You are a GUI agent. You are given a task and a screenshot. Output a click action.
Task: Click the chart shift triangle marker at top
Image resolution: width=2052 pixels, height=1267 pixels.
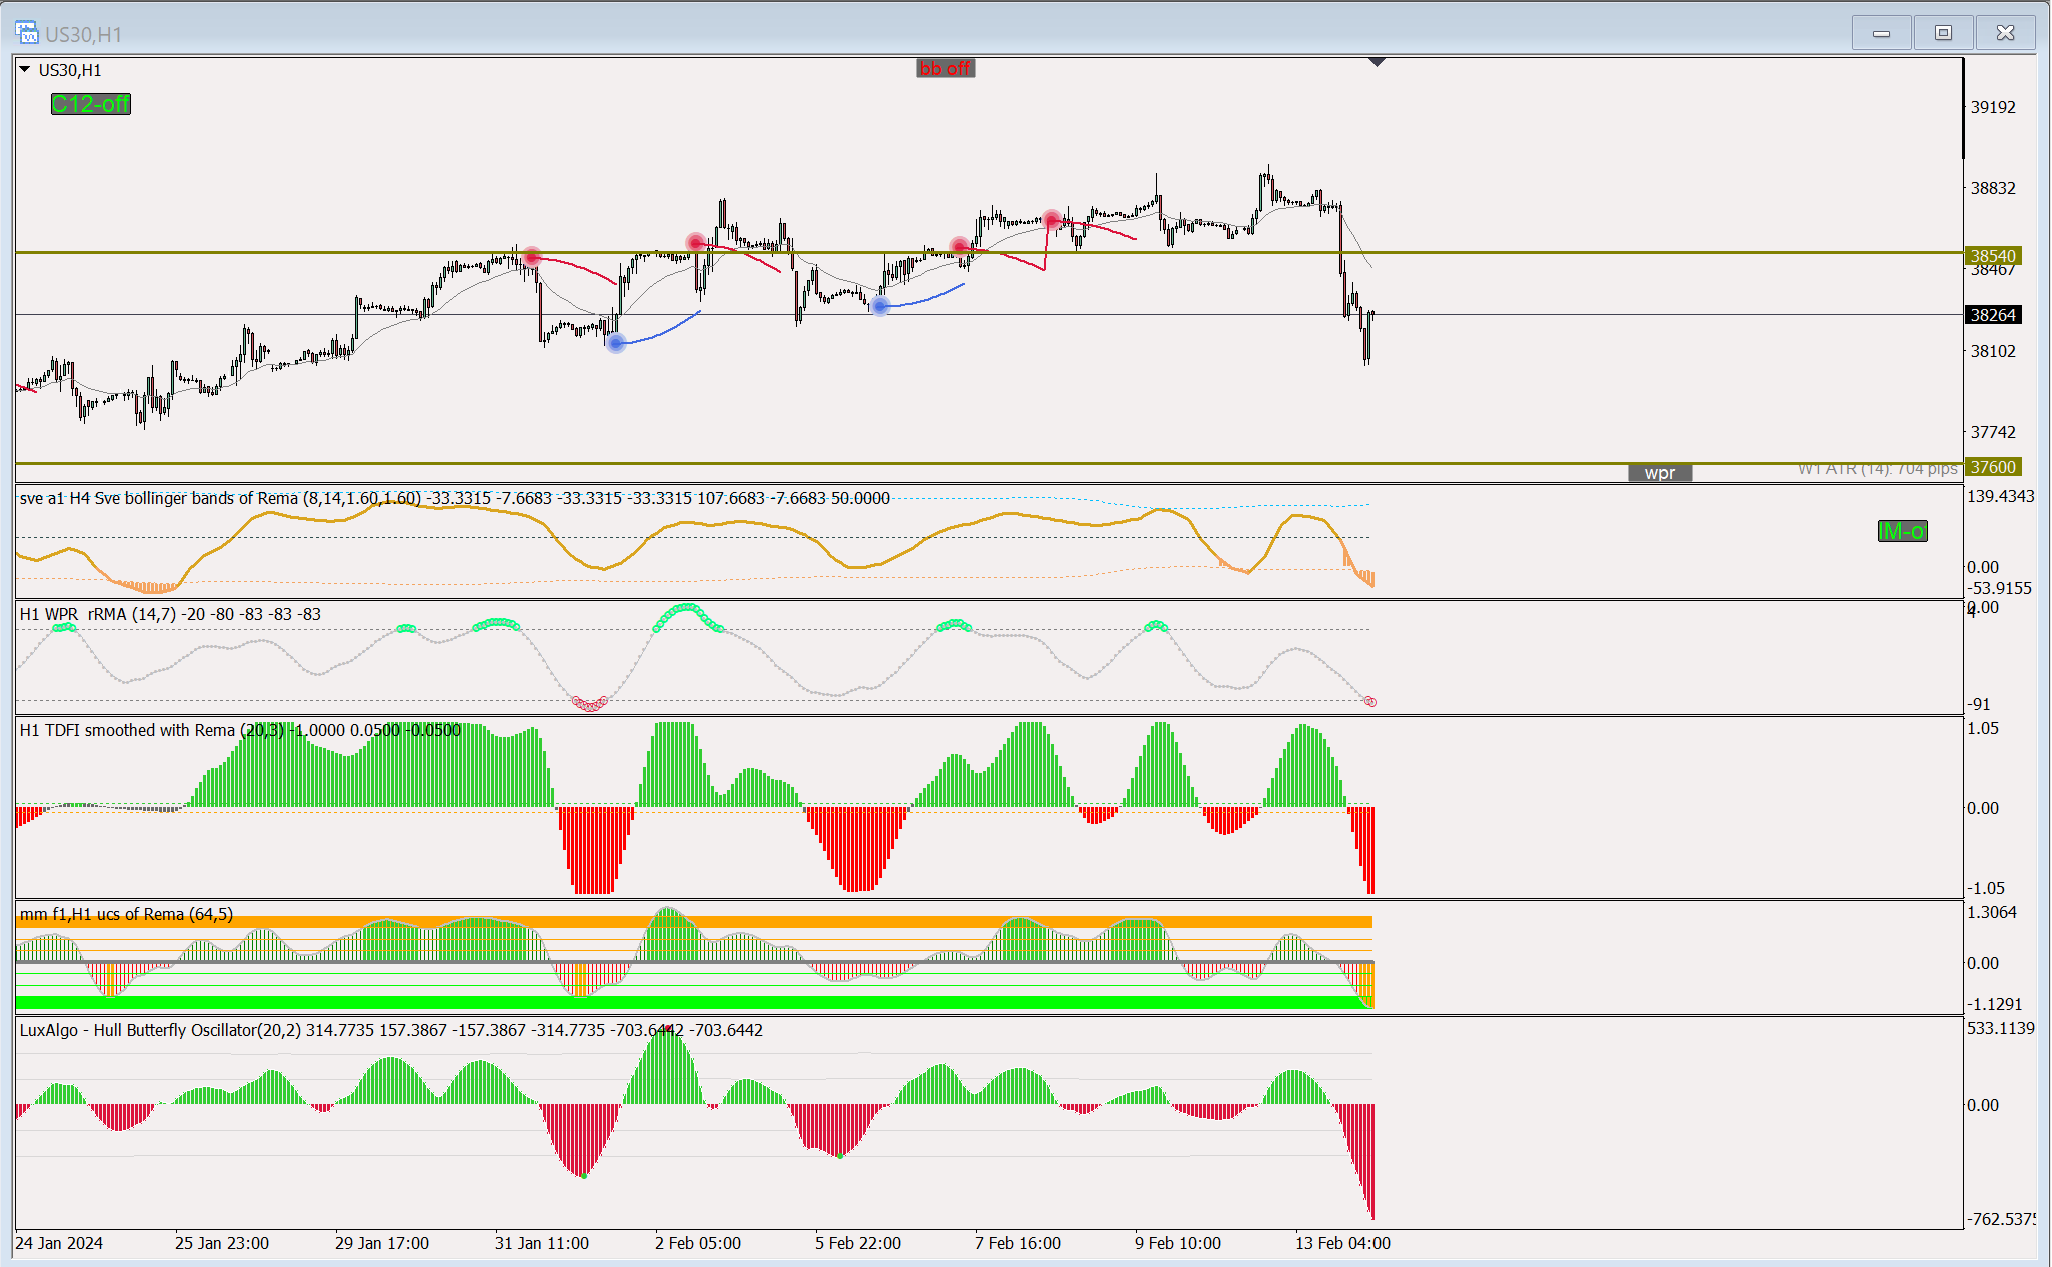tap(1377, 62)
